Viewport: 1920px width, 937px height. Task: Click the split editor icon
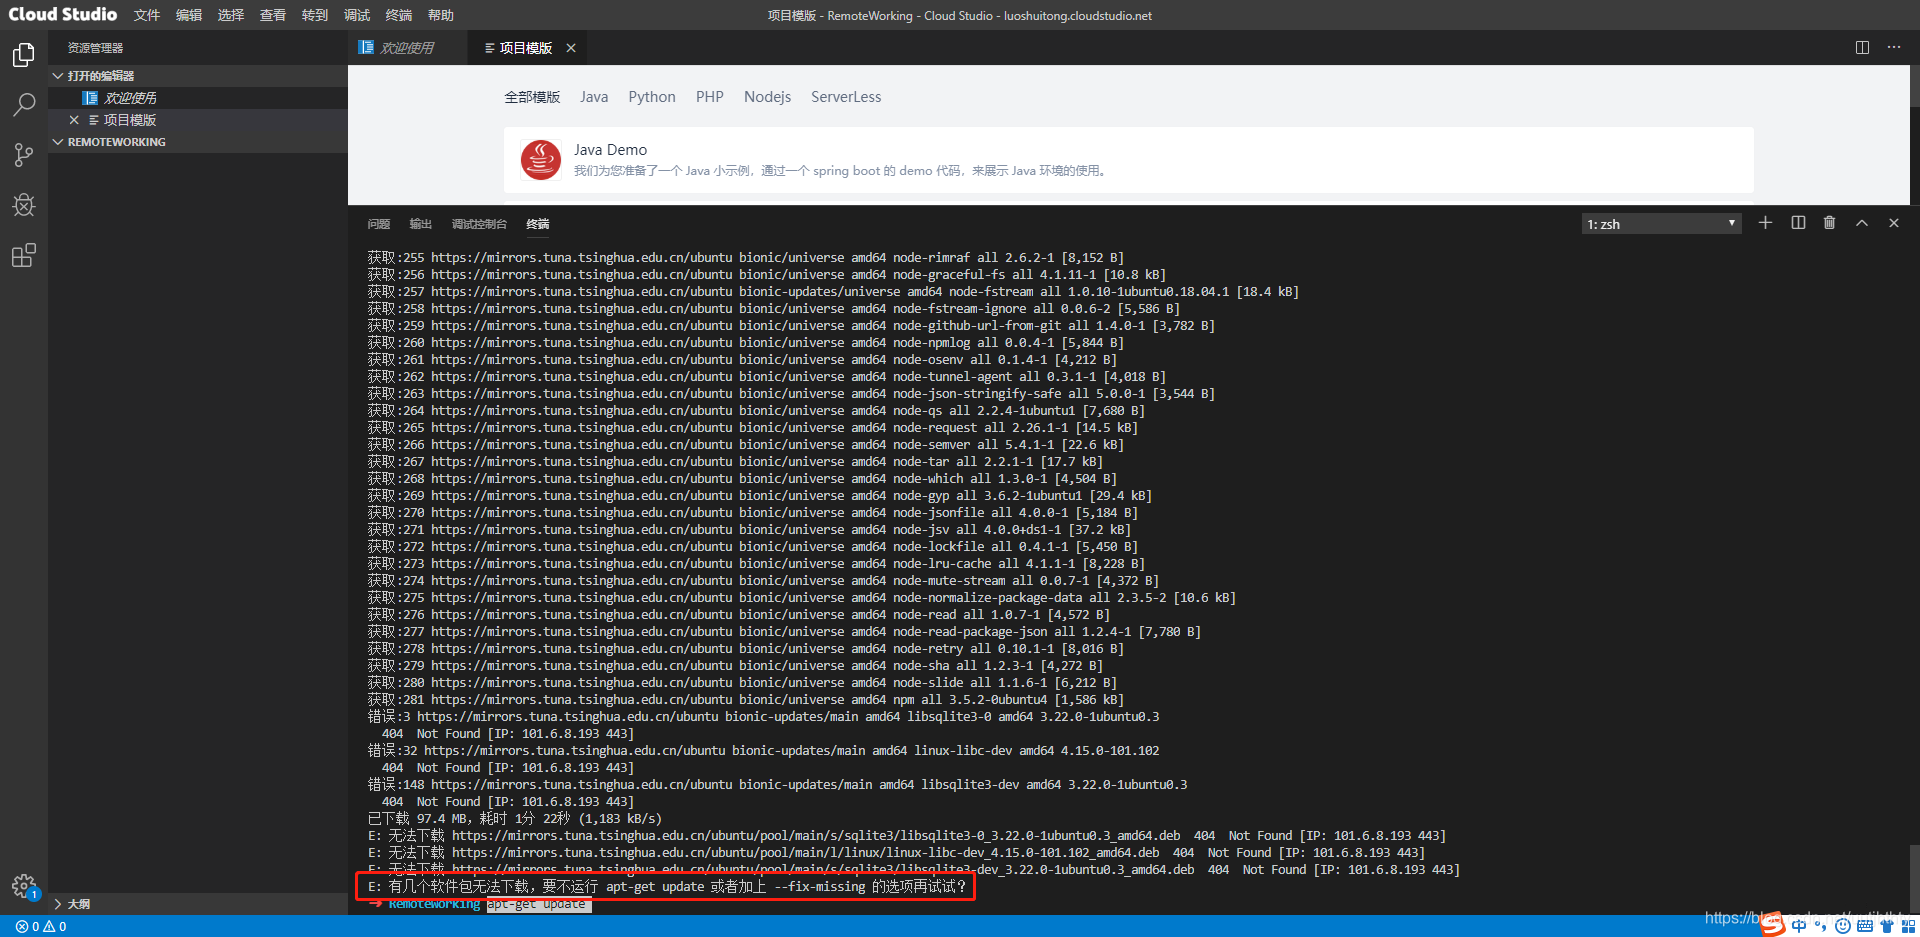tap(1862, 48)
